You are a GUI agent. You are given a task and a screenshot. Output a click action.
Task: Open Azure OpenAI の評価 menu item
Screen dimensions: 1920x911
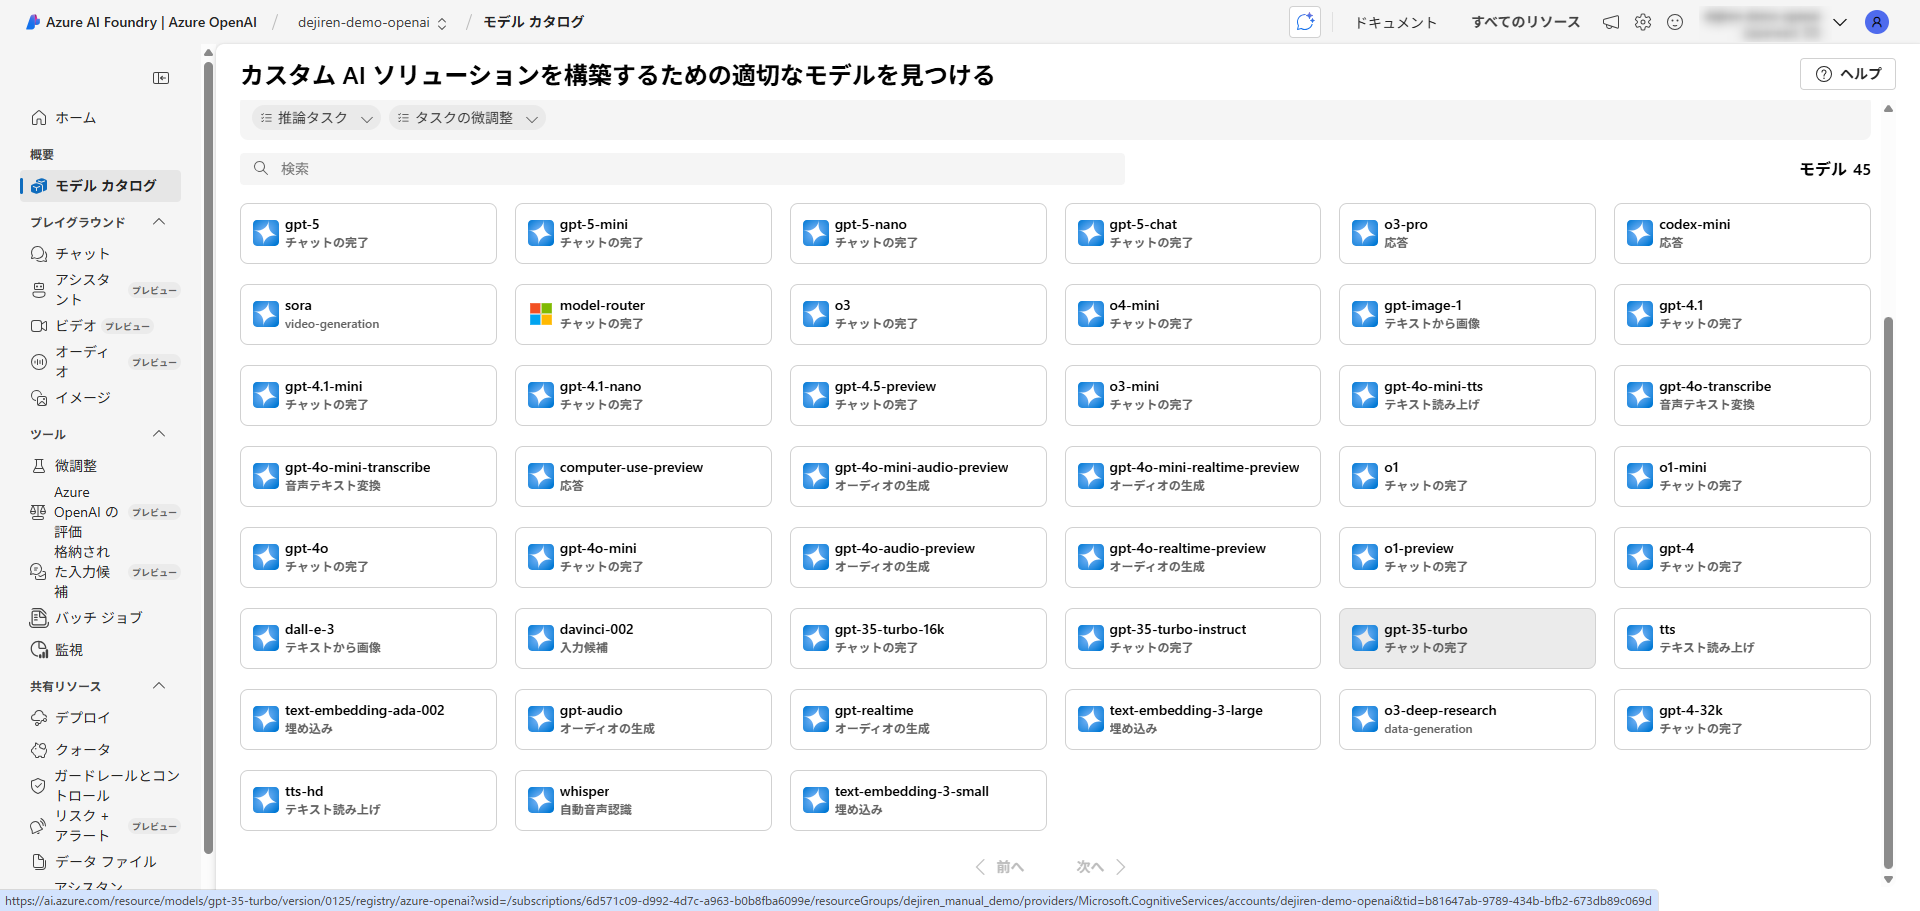coord(100,512)
